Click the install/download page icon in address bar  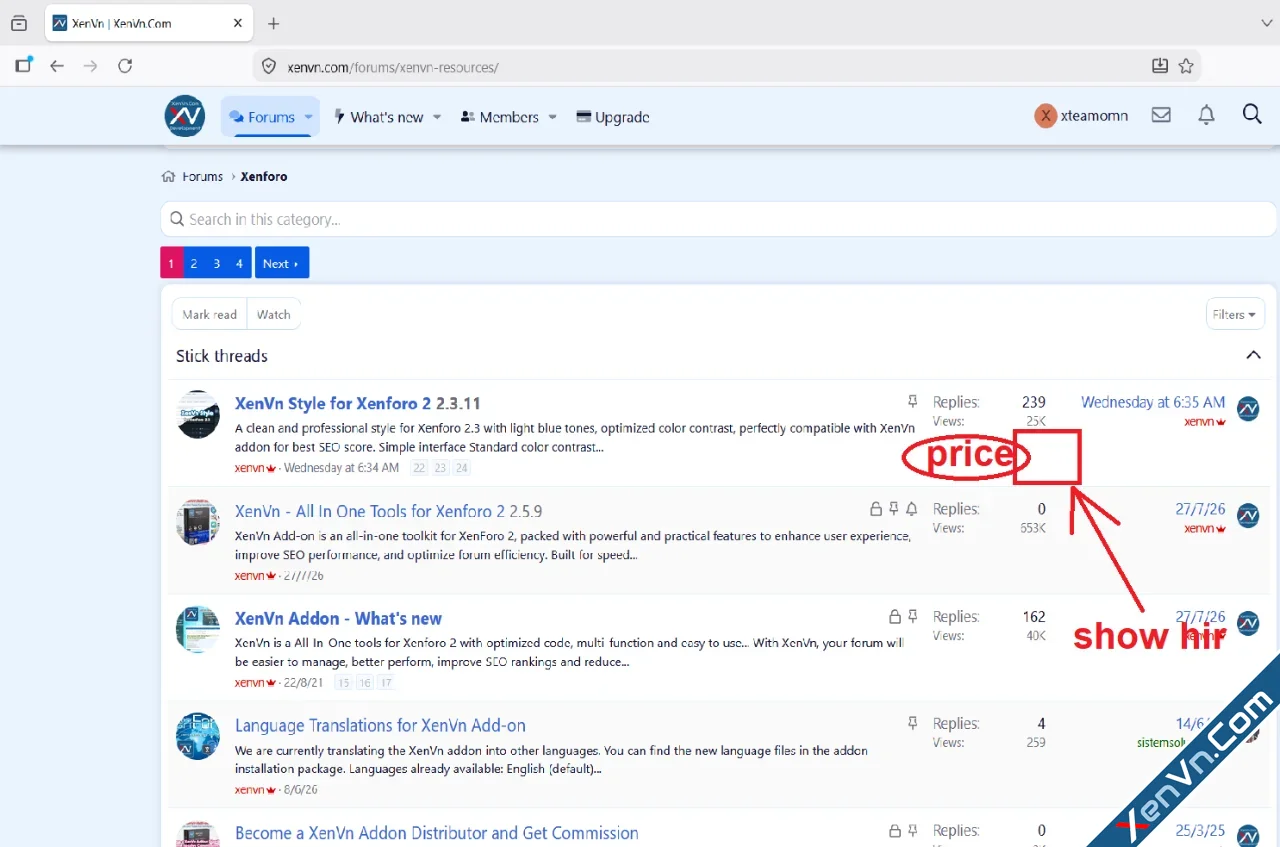(1160, 66)
